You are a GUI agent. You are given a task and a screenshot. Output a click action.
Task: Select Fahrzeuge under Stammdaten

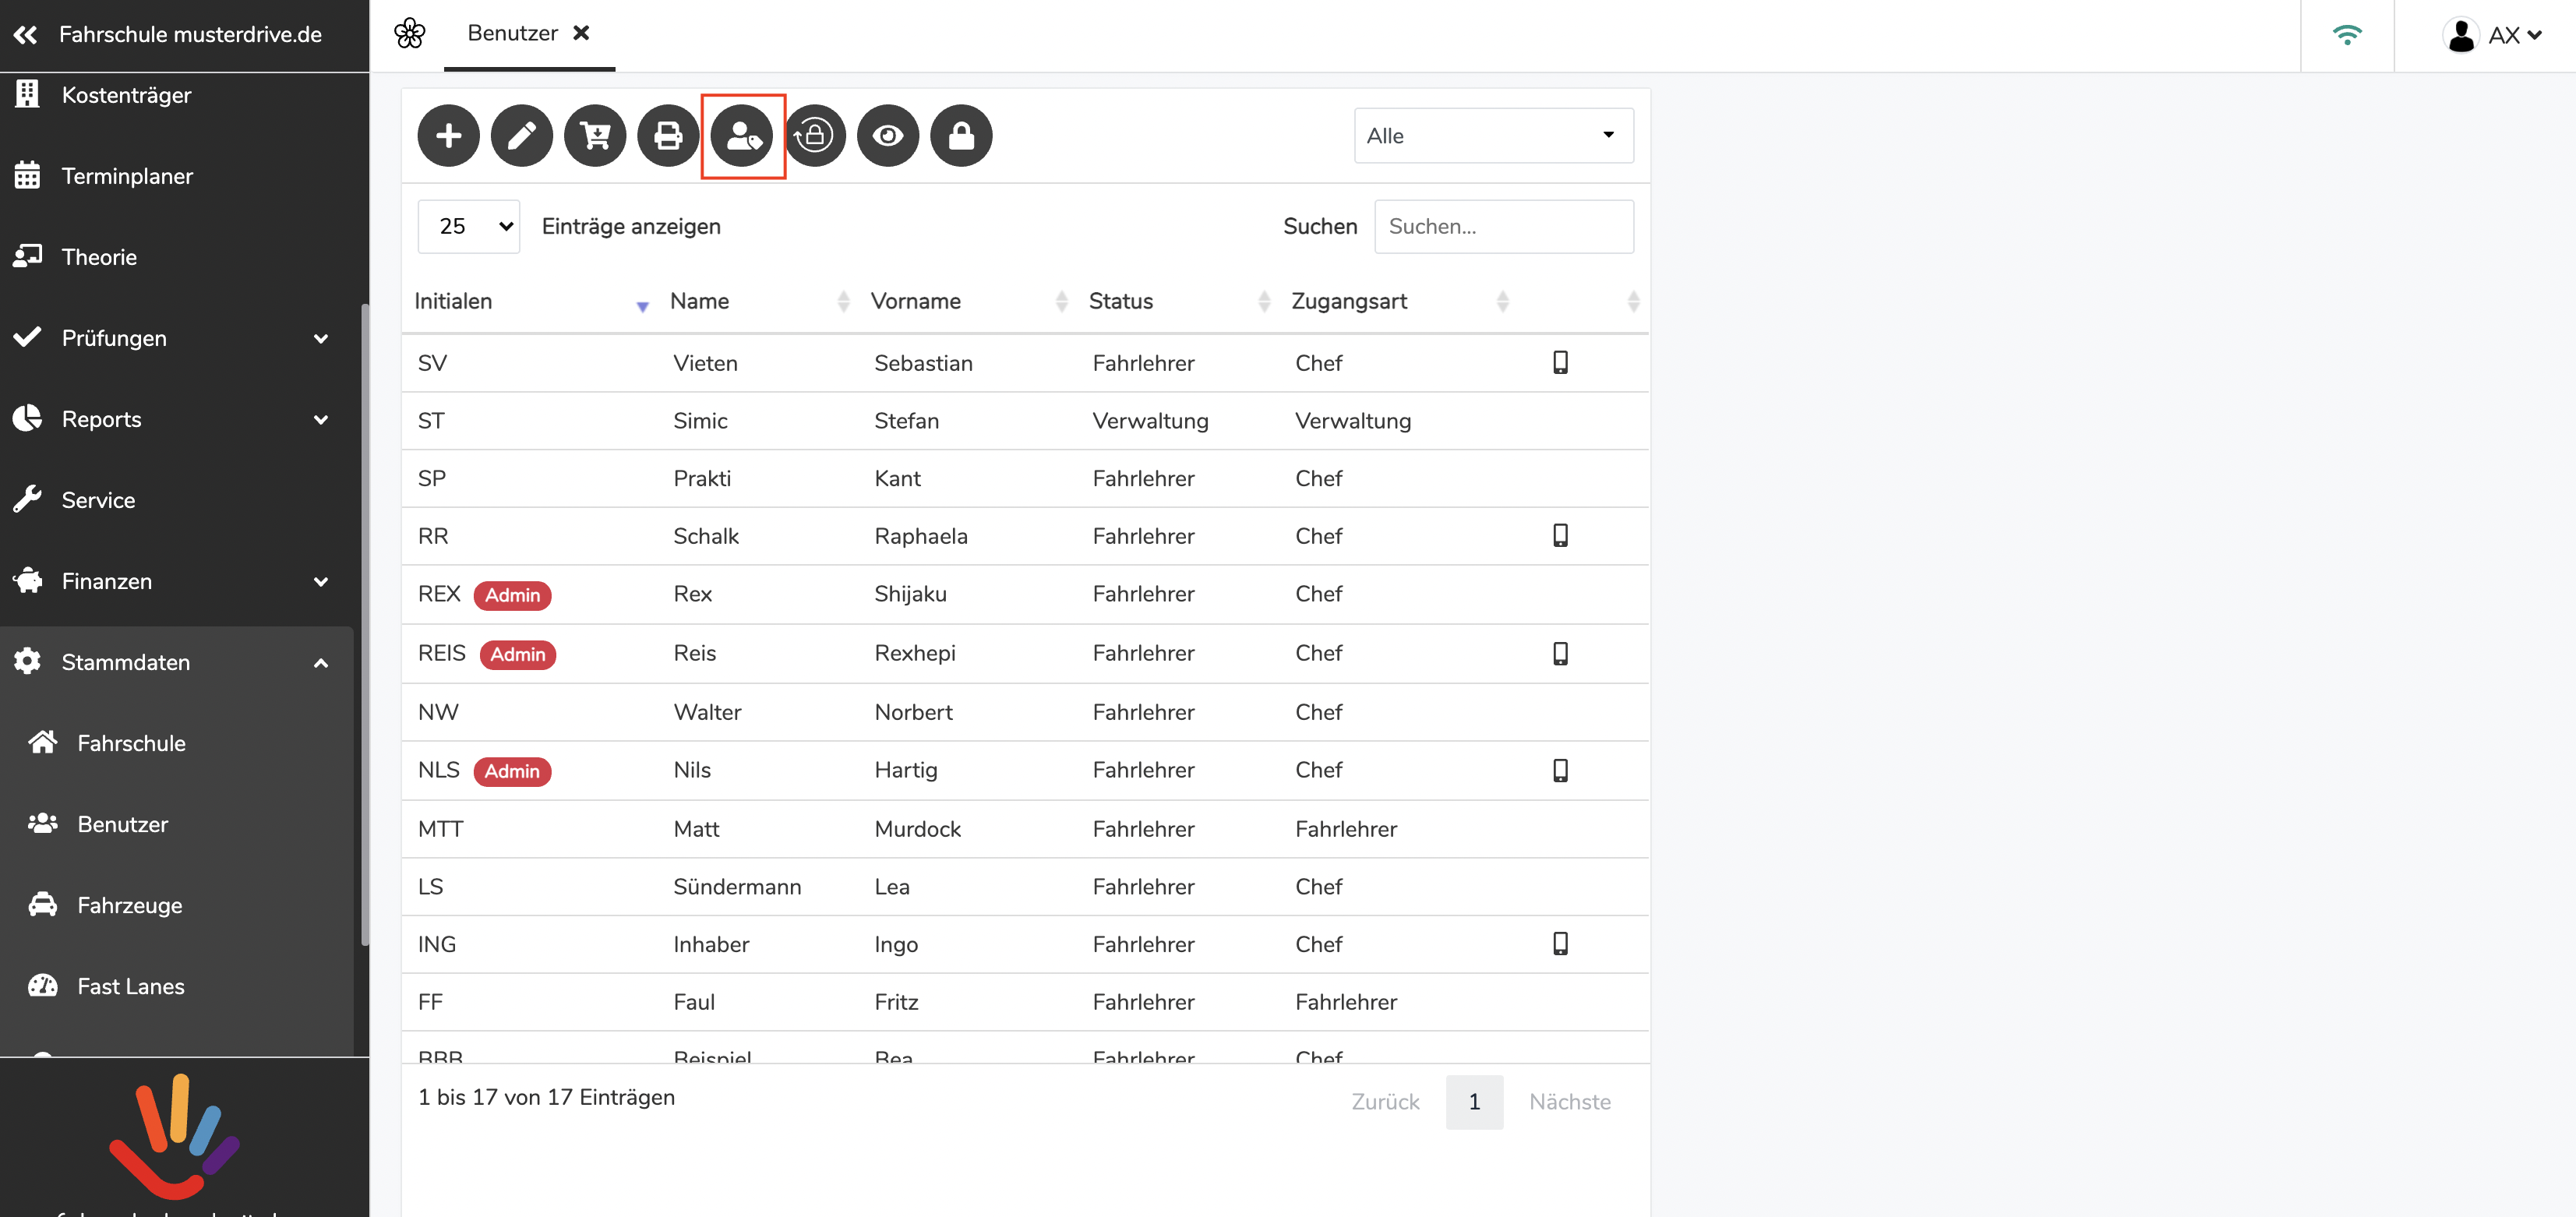(130, 905)
